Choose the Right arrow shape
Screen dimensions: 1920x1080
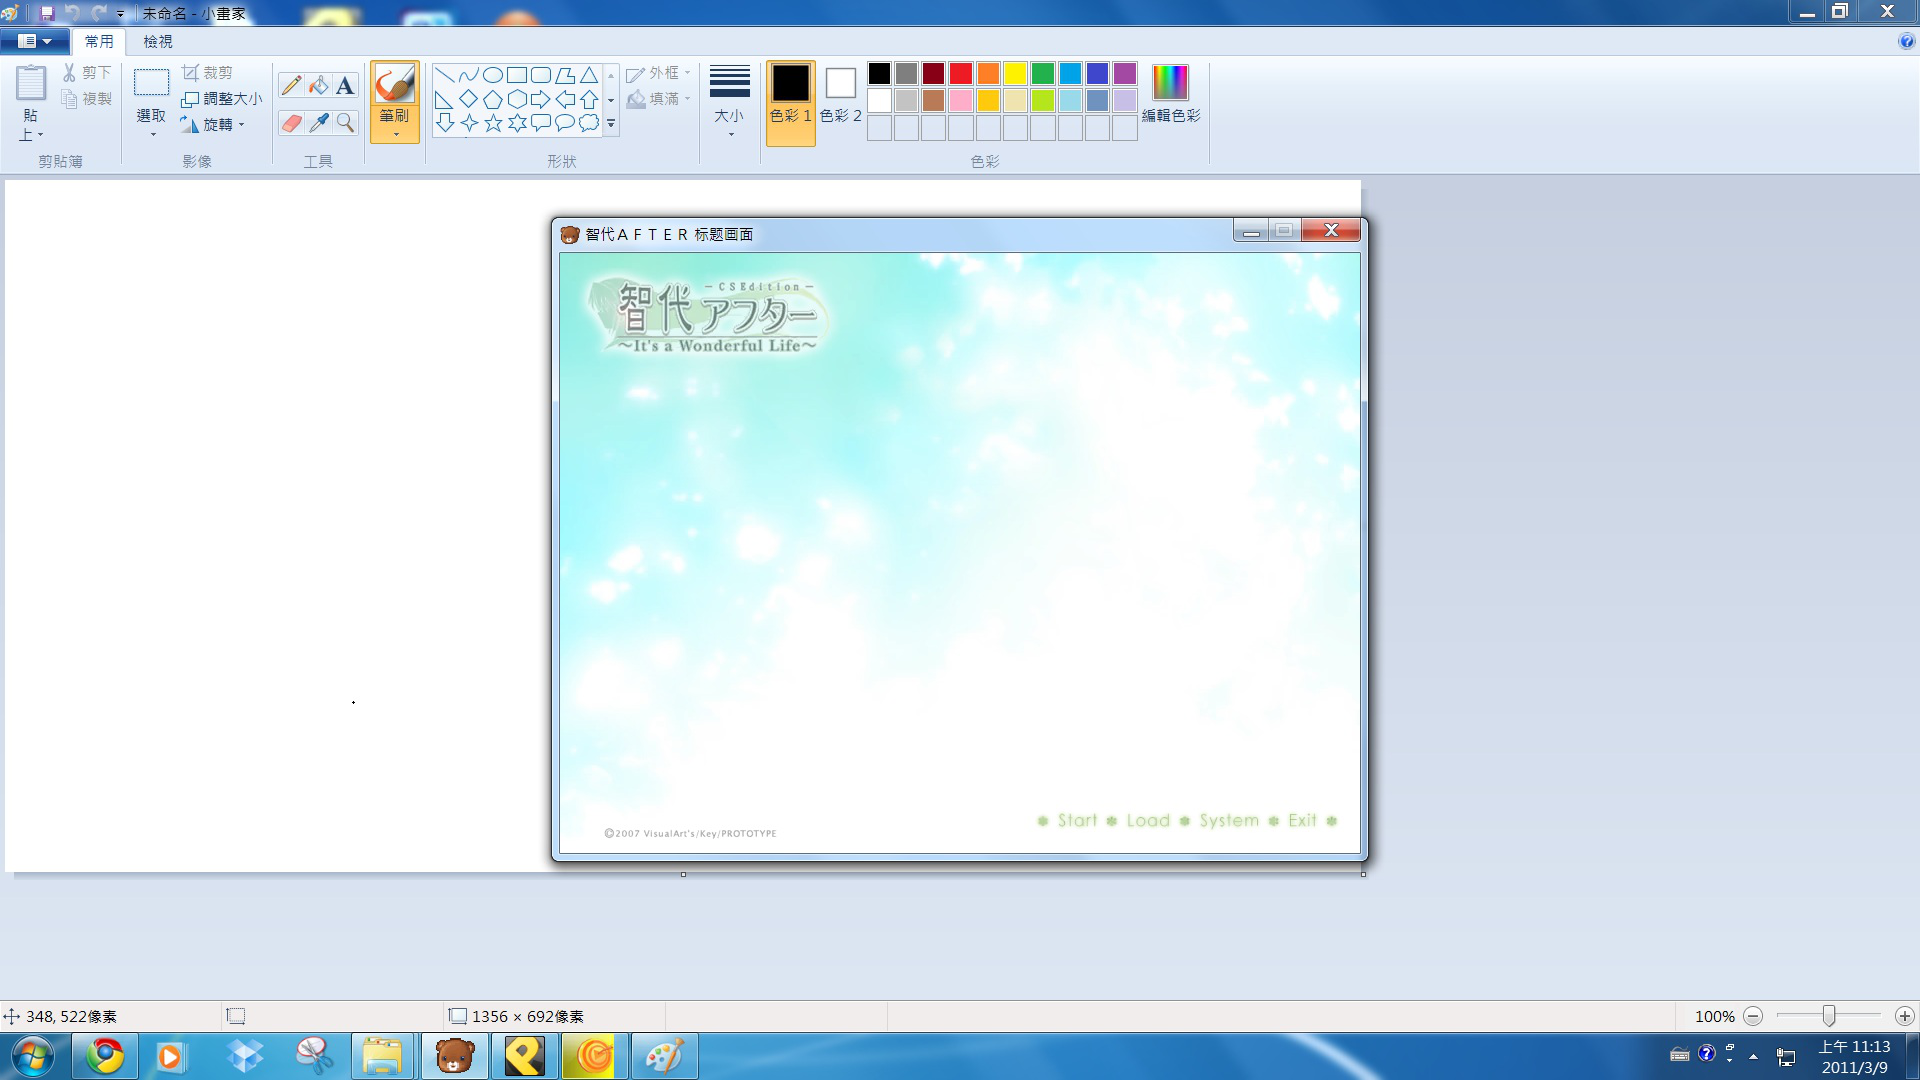coord(541,99)
